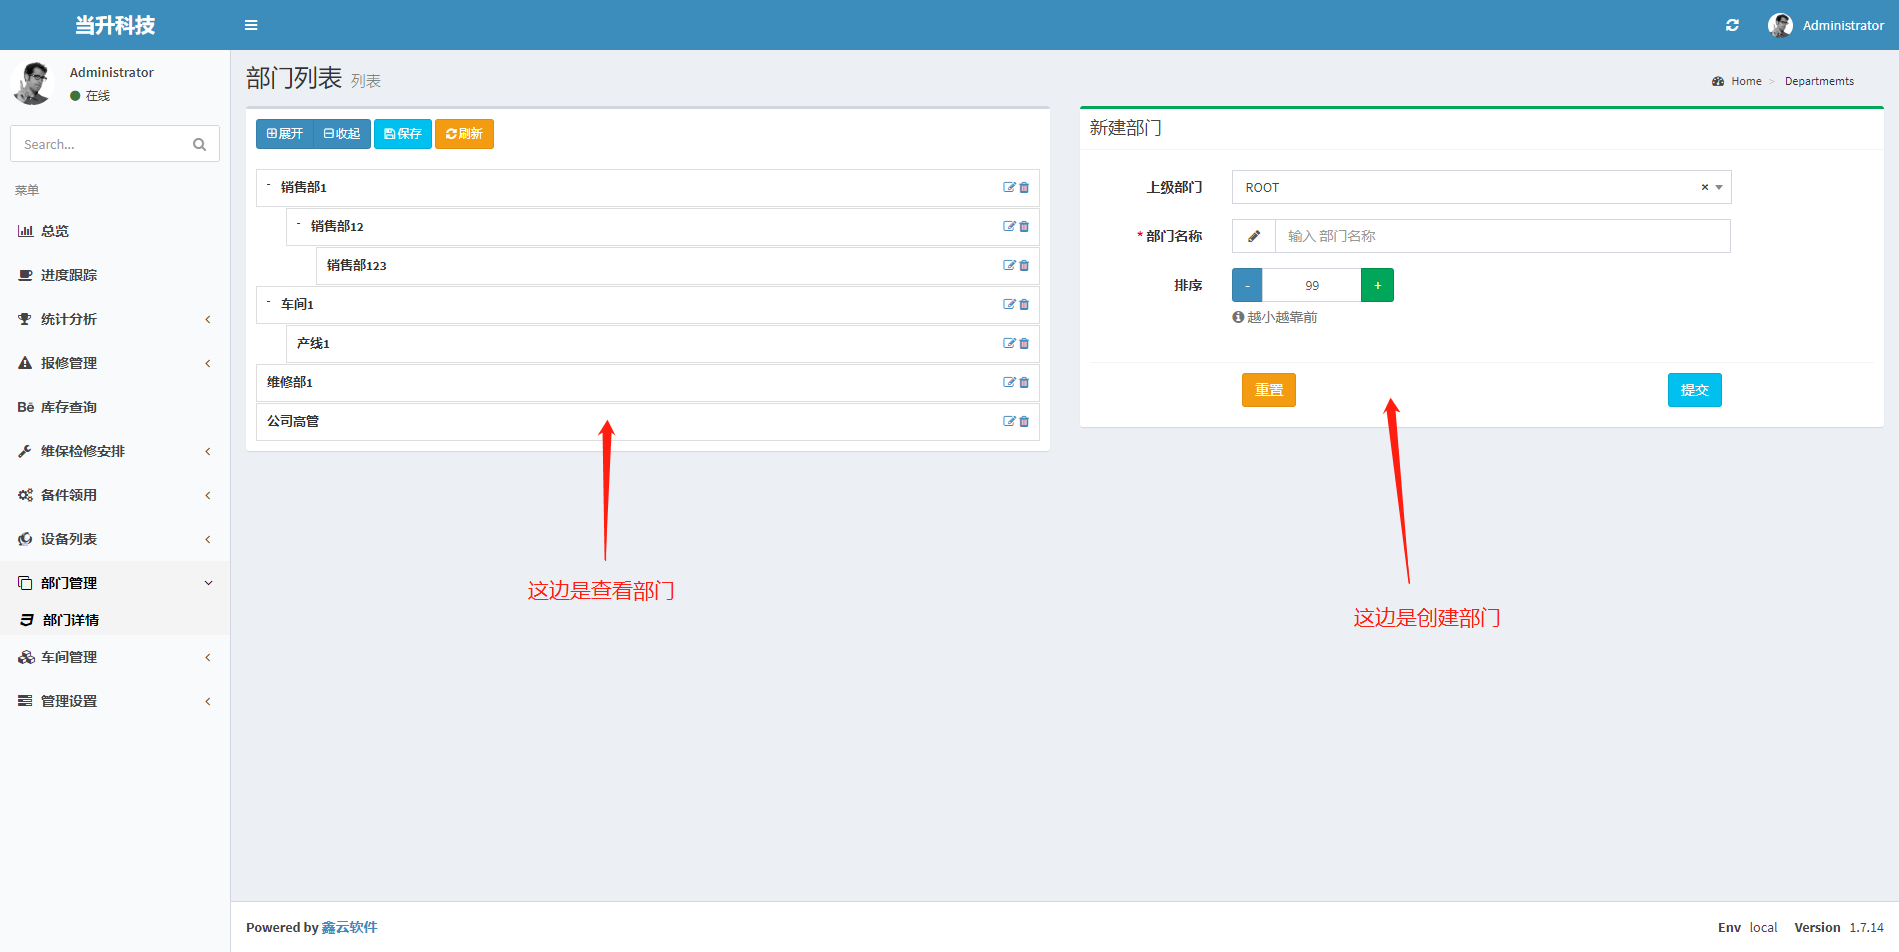
Task: Click the refresh icon in top bar
Action: [x=1732, y=25]
